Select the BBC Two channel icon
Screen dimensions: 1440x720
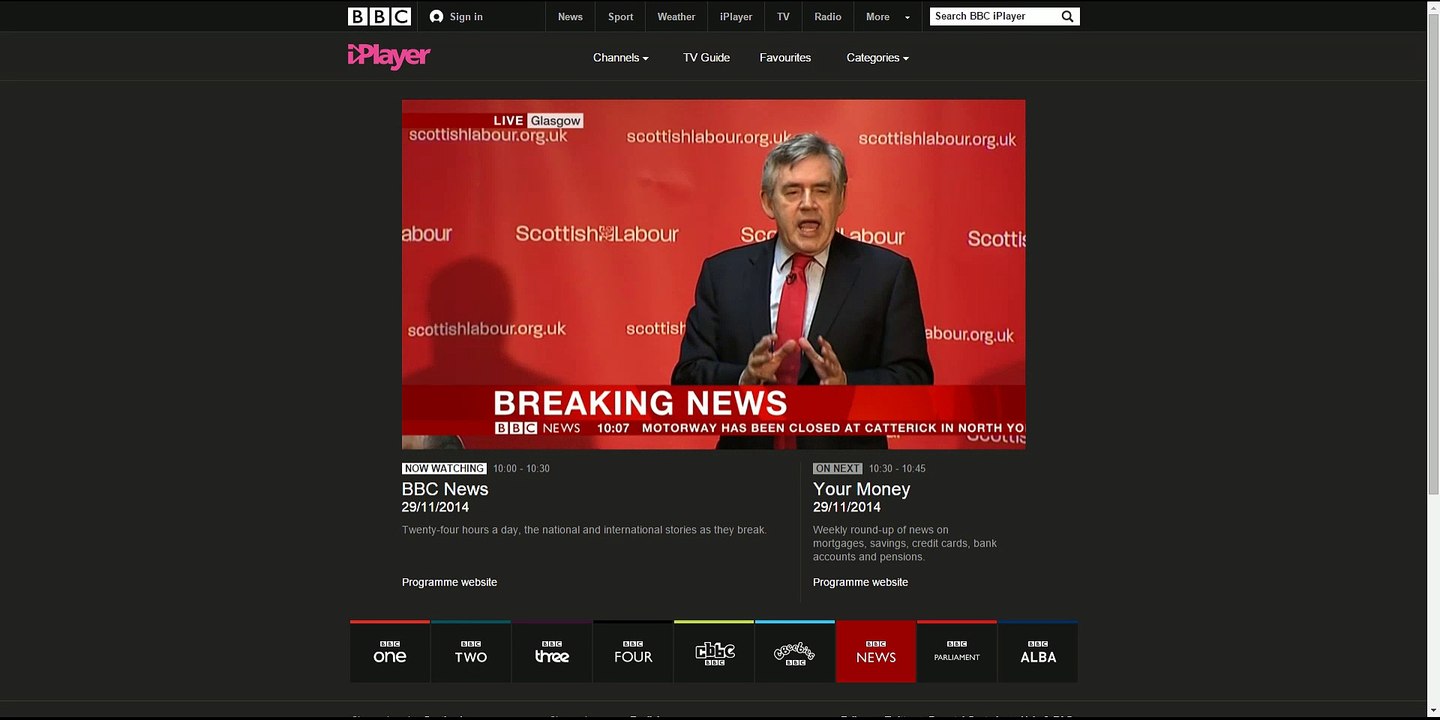pyautogui.click(x=471, y=652)
